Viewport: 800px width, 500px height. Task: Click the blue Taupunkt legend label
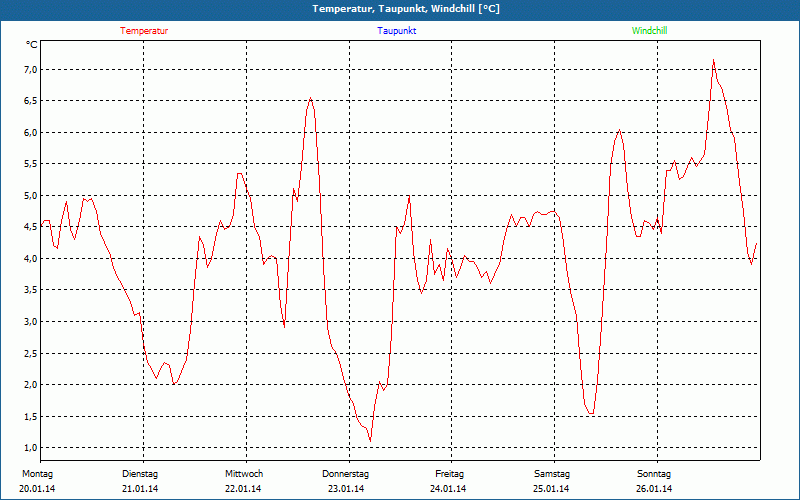[397, 31]
